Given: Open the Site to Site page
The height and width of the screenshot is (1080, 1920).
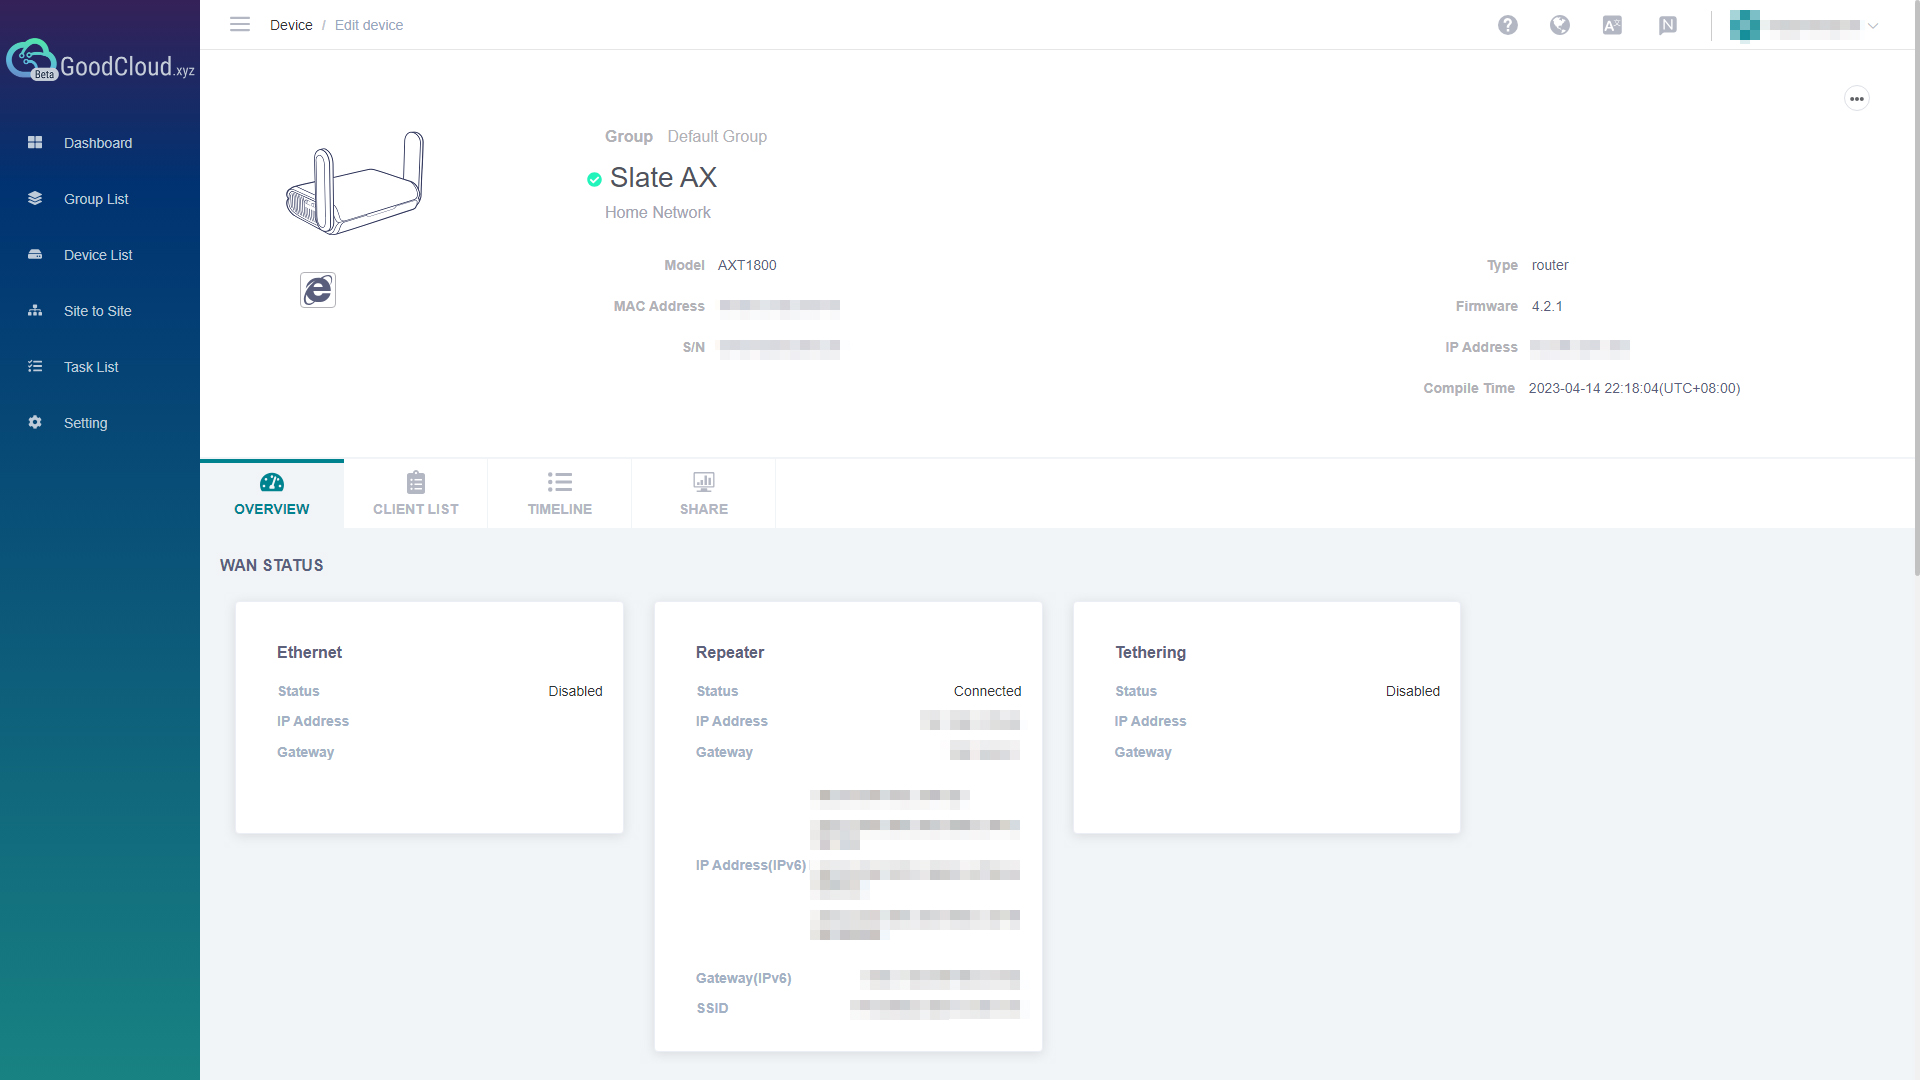Looking at the screenshot, I should click(97, 311).
